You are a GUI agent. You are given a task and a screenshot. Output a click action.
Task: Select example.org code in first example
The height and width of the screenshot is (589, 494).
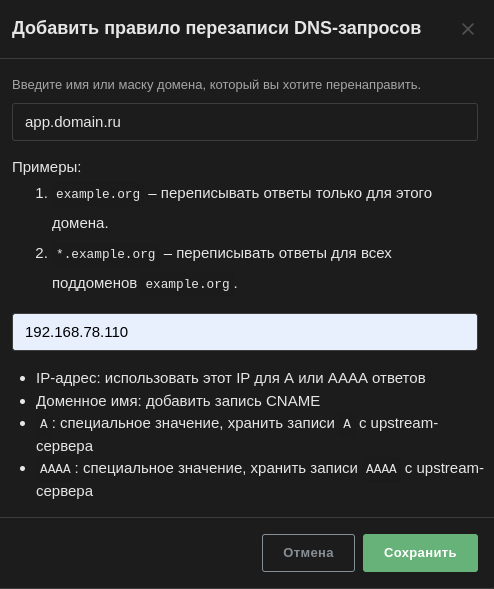click(x=98, y=194)
